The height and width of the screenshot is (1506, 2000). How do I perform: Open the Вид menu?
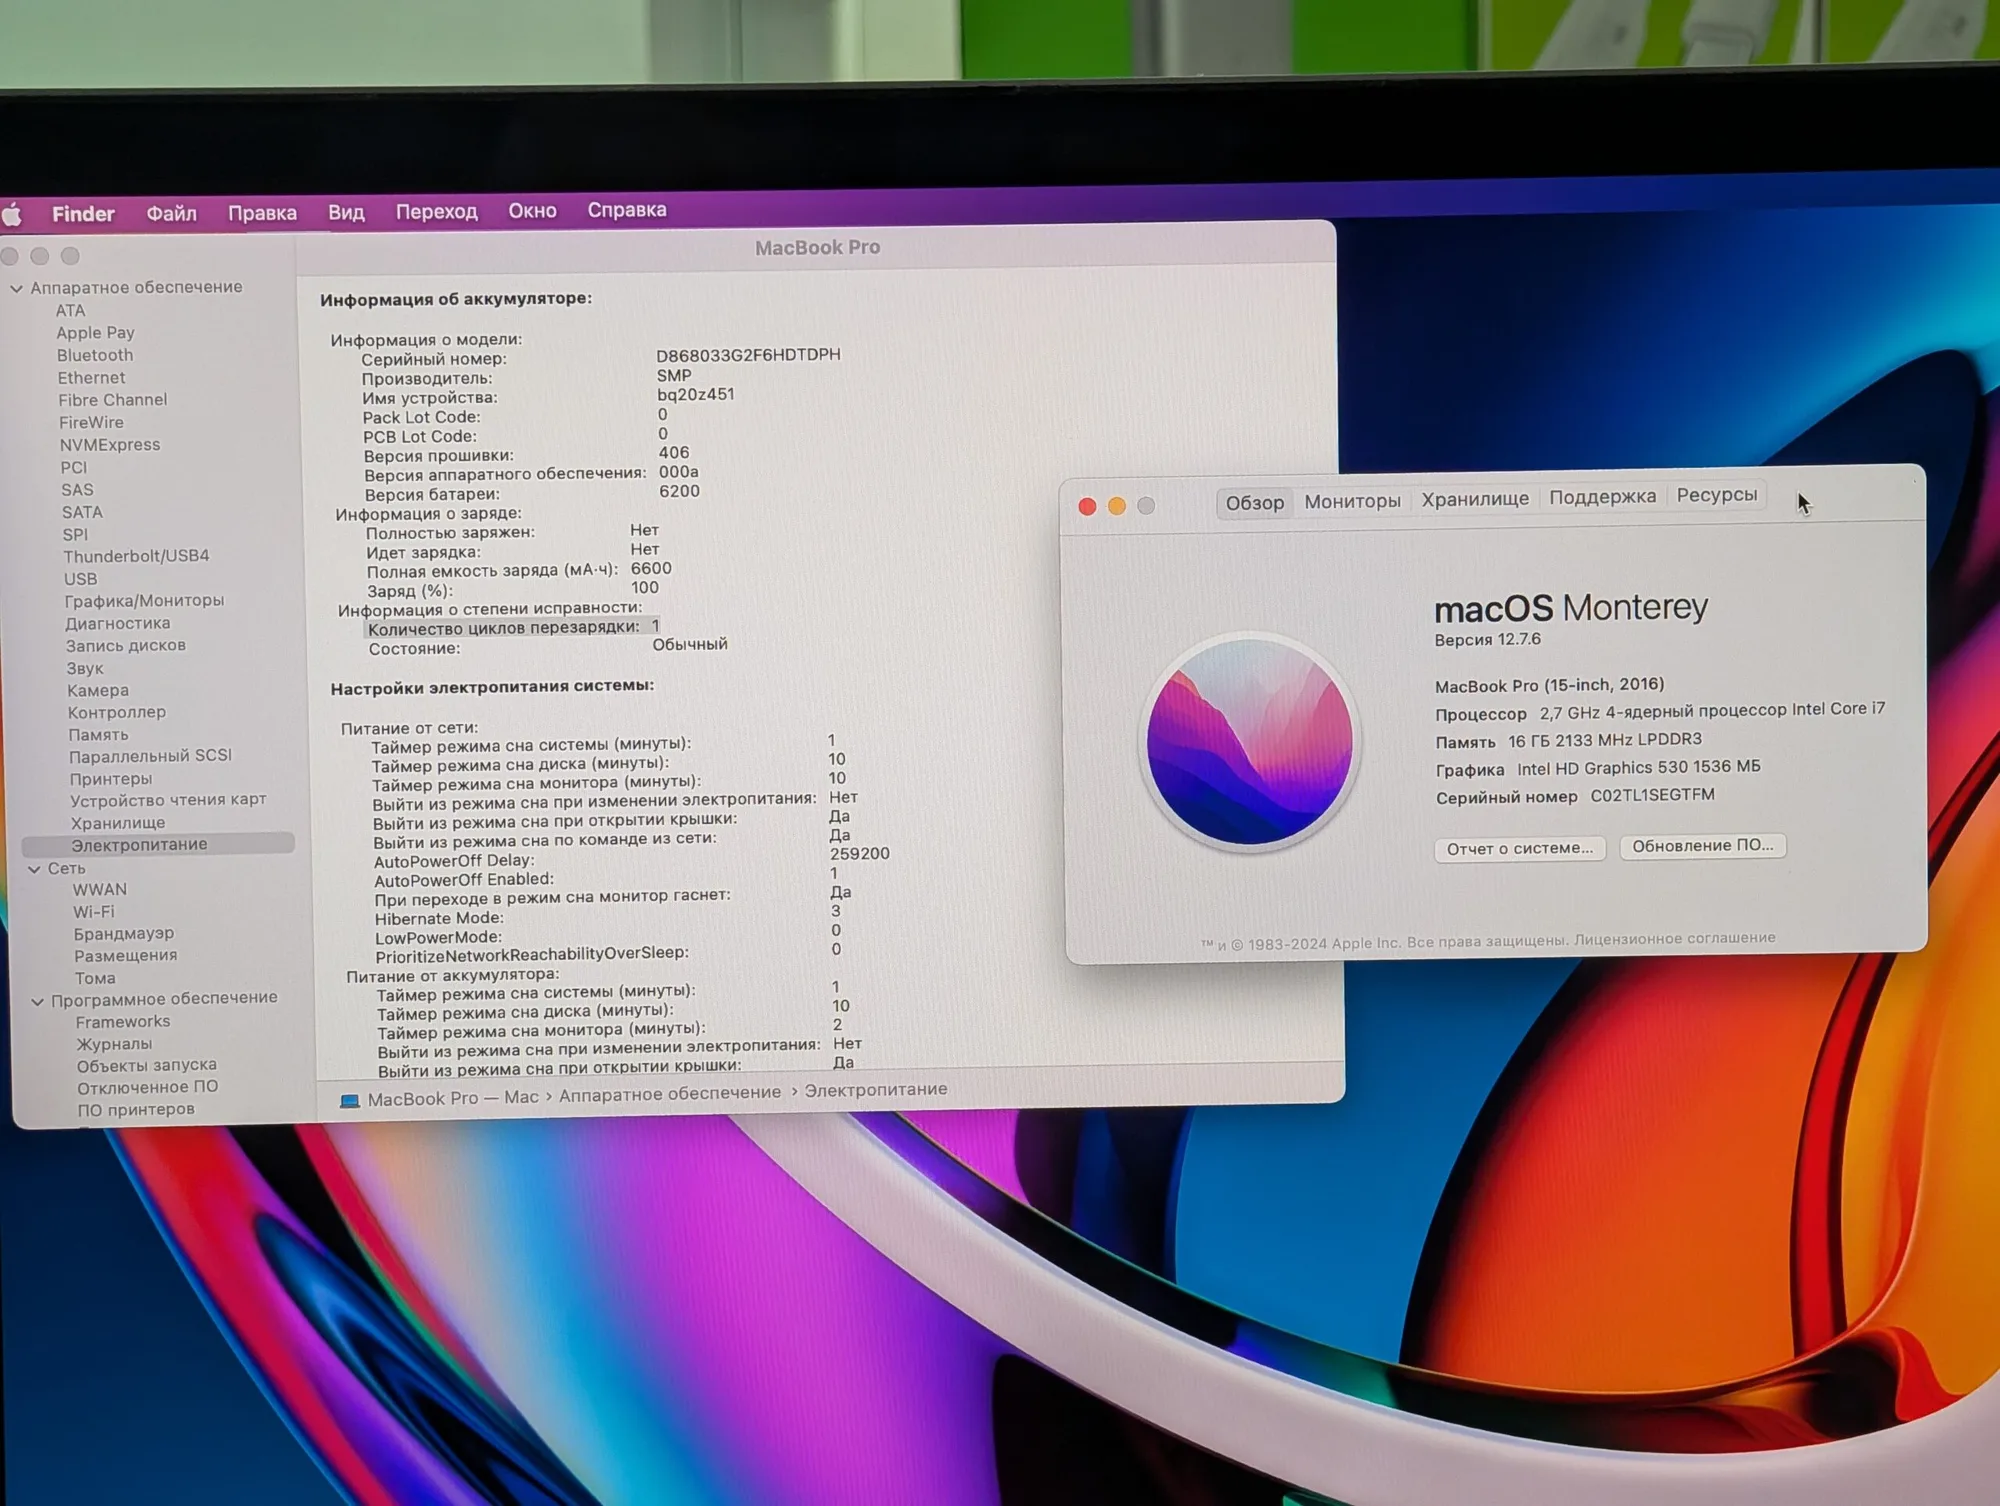346,212
